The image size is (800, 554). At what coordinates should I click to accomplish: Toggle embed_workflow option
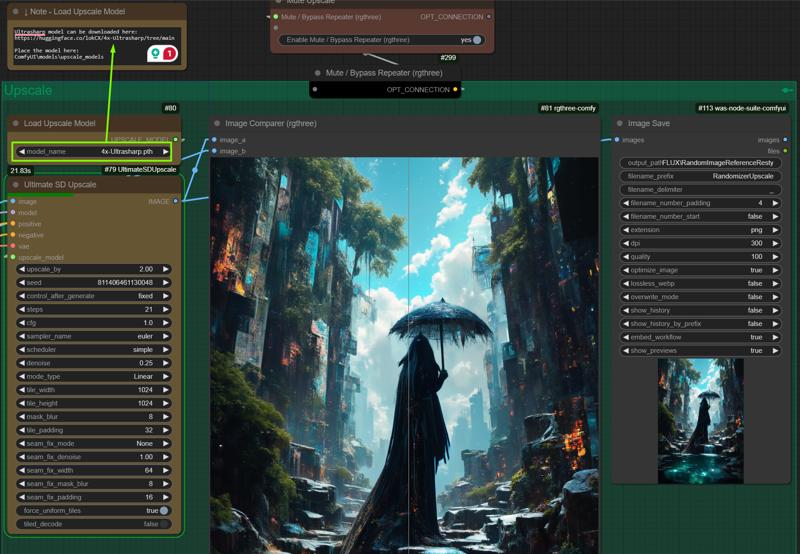700,337
